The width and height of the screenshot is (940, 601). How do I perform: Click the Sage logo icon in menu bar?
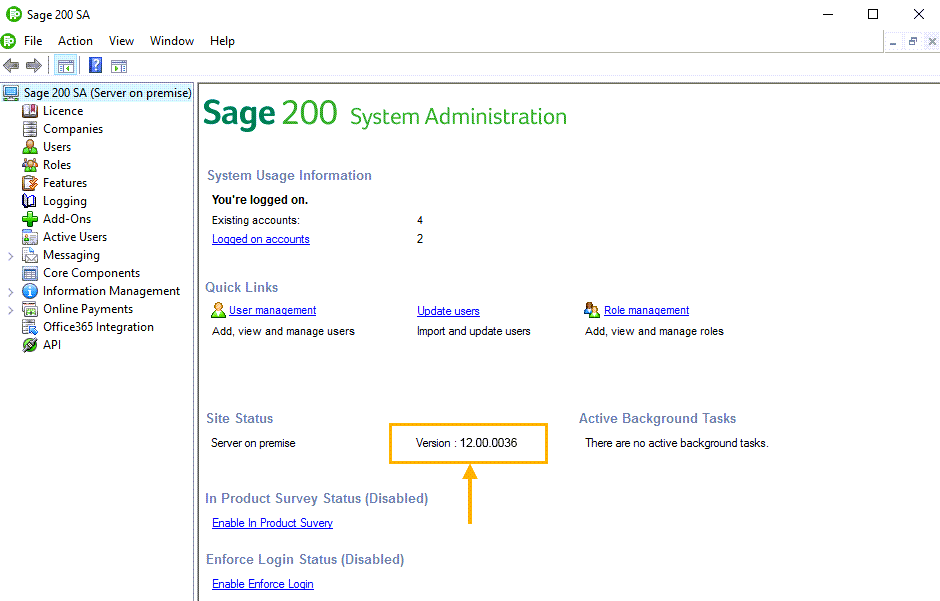tap(8, 41)
